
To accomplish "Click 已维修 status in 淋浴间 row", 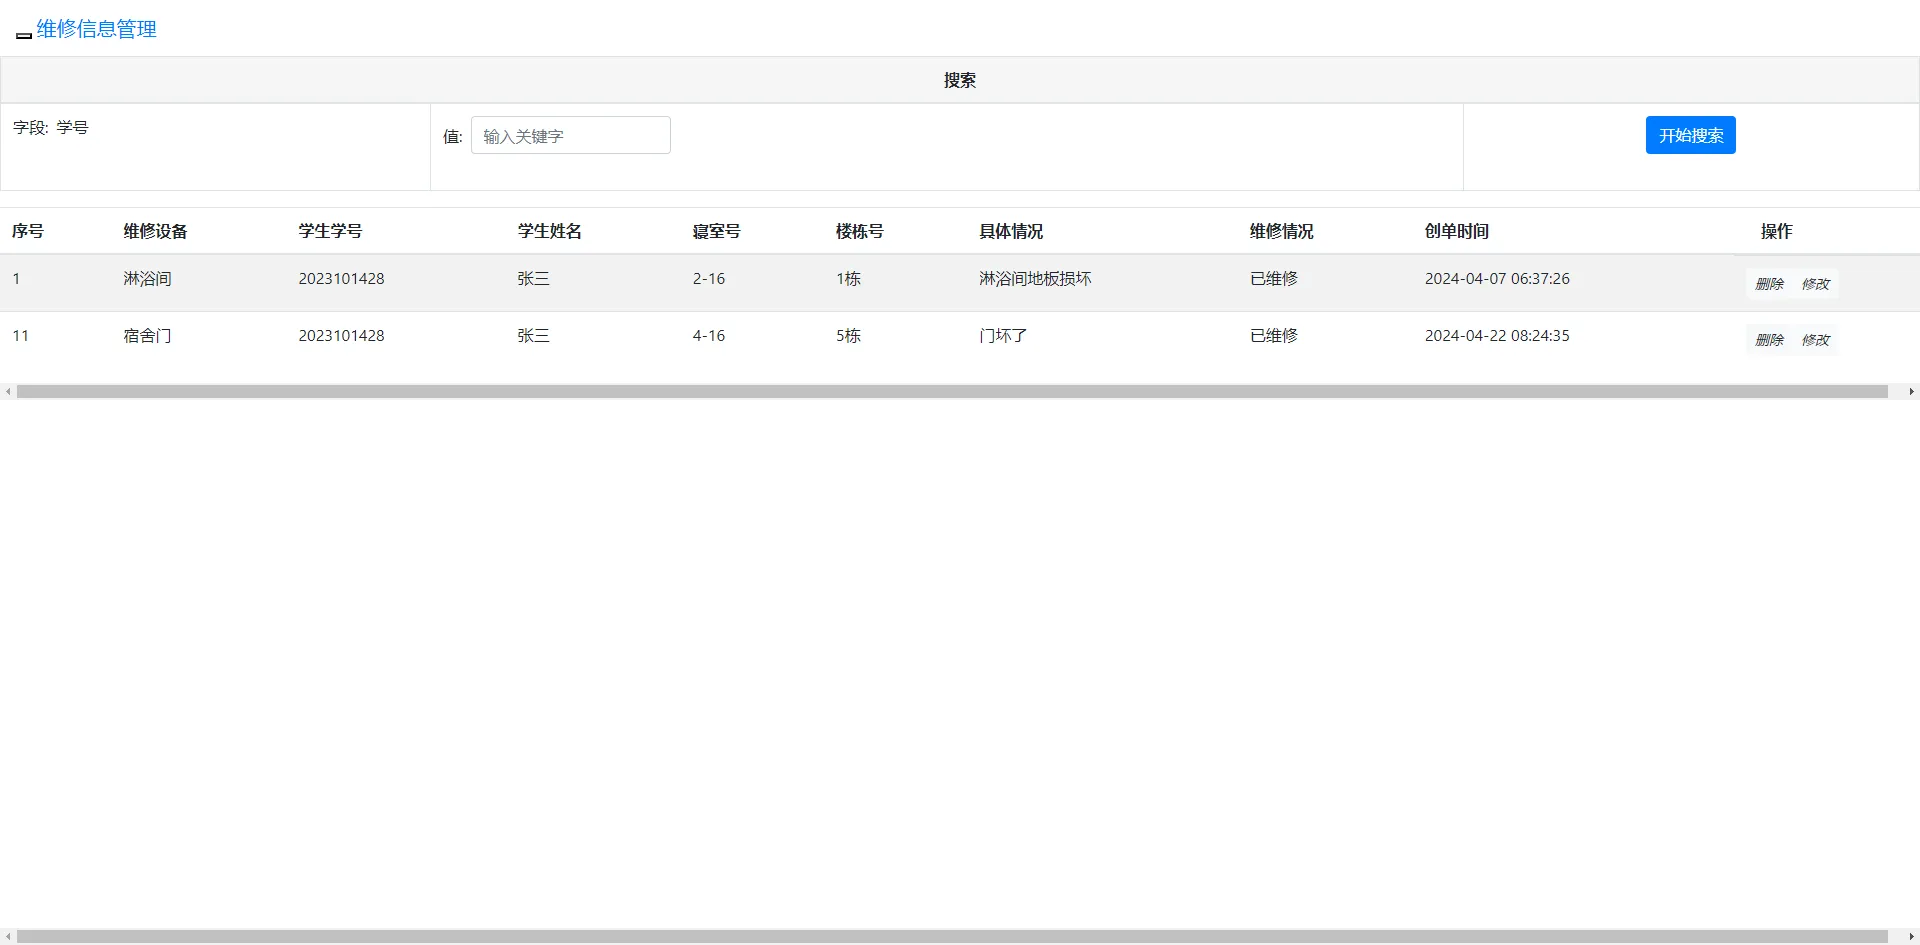I will [1274, 279].
